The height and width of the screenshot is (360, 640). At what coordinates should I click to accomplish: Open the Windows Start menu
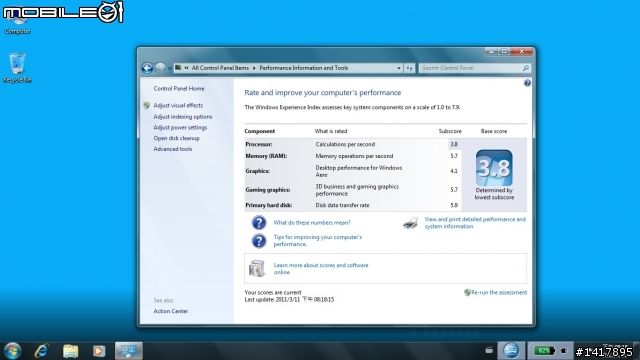pos(12,351)
